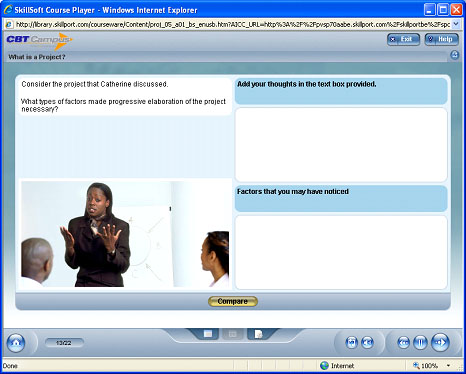Expand the address bar dropdown arrow
Viewport: 466px width, 374px height.
point(456,24)
